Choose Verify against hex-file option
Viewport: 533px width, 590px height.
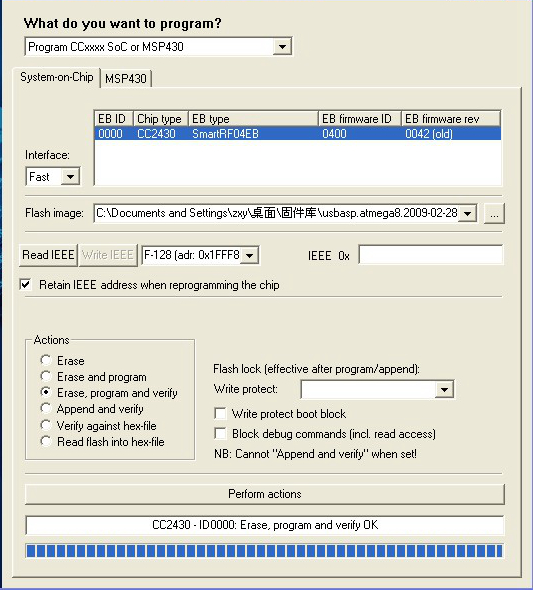click(x=46, y=425)
